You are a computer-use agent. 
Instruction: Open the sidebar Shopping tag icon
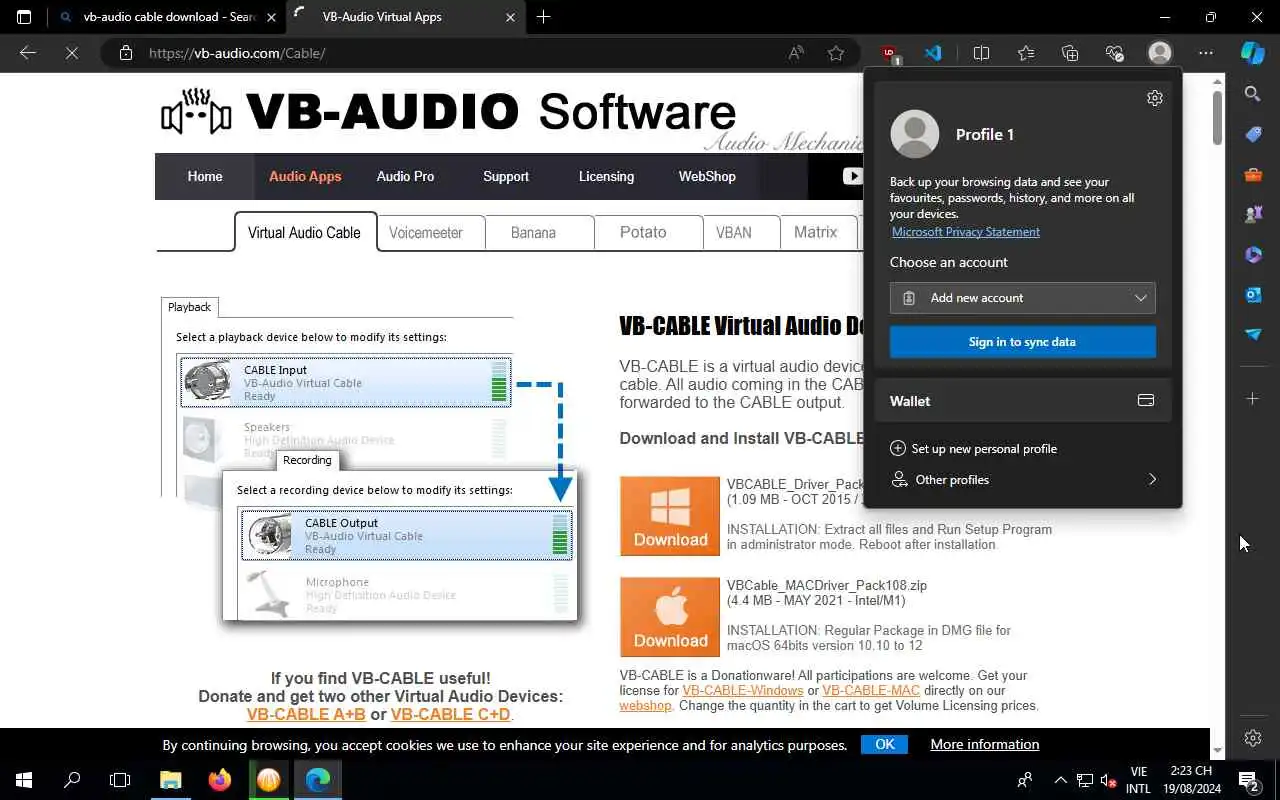click(1253, 134)
